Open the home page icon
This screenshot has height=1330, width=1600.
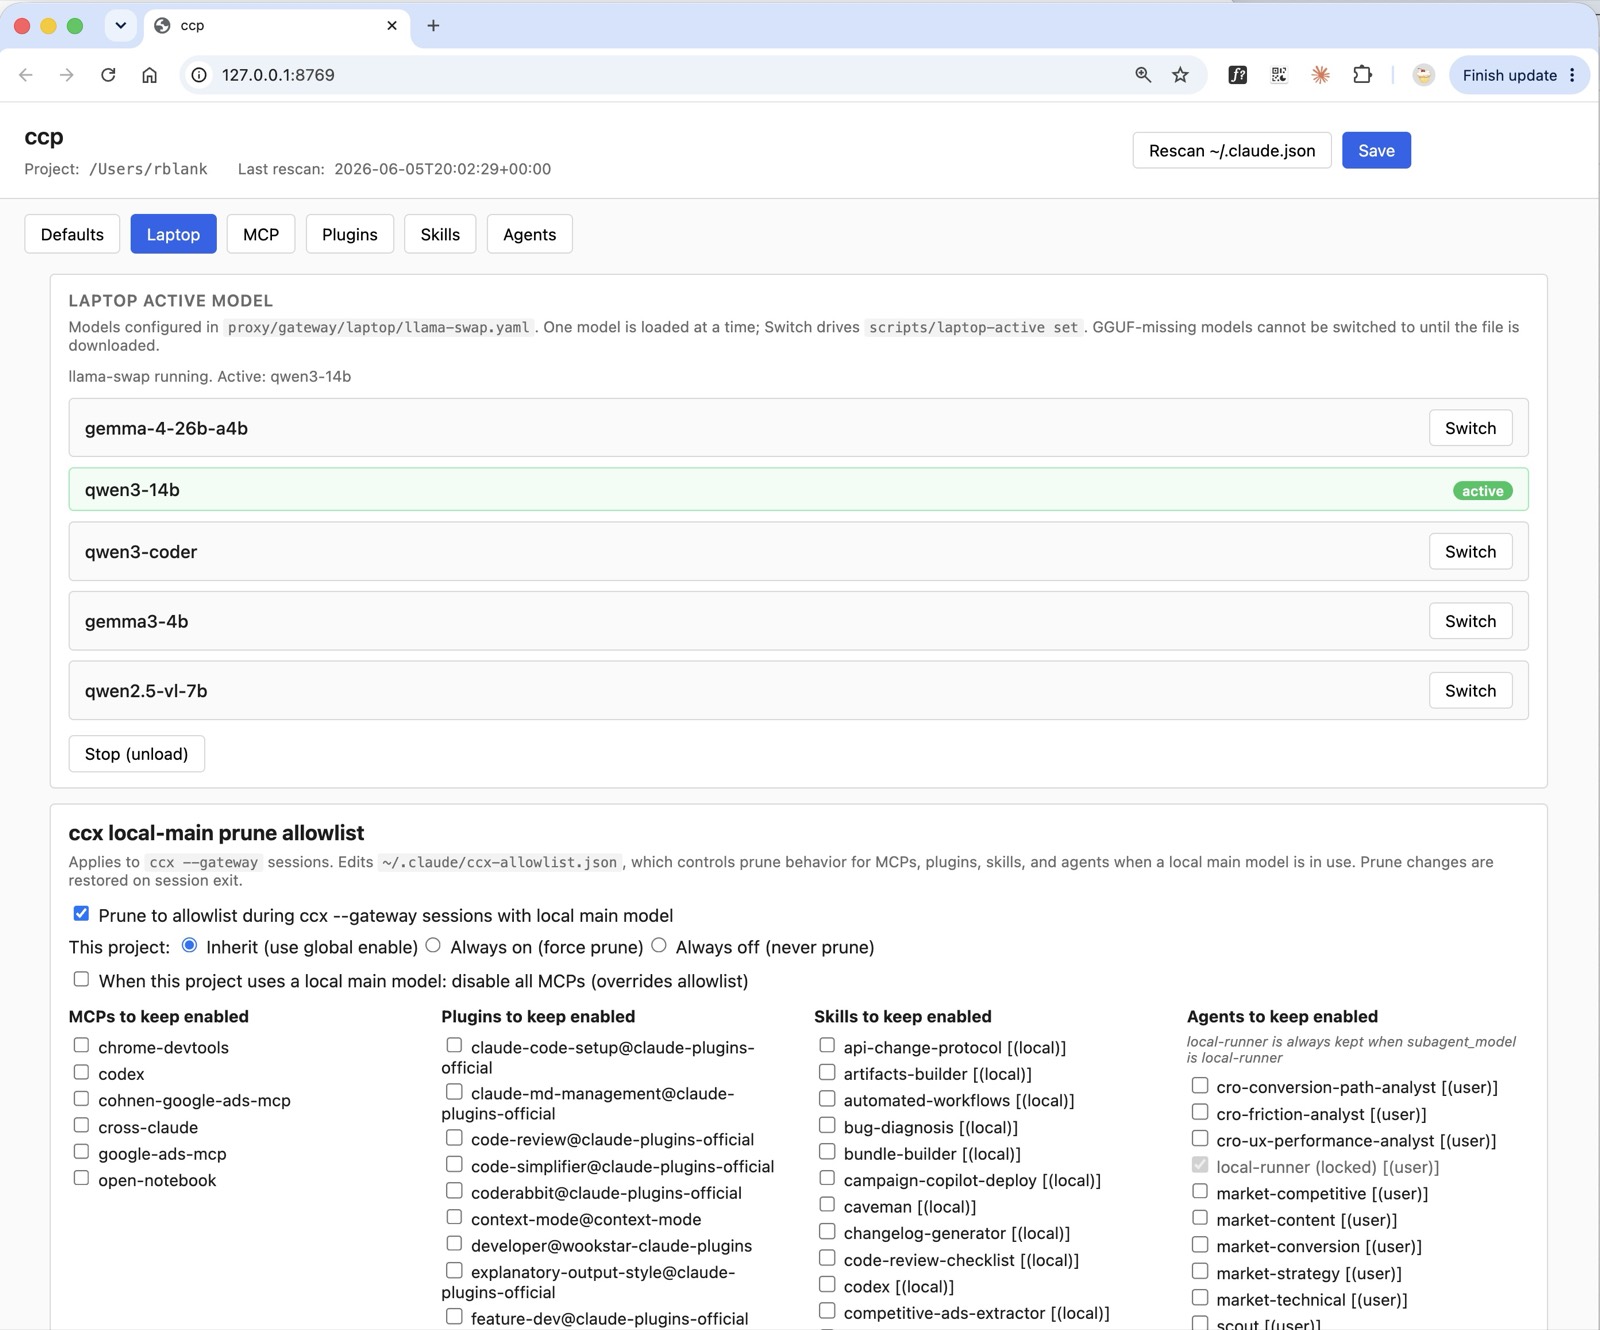pos(149,75)
